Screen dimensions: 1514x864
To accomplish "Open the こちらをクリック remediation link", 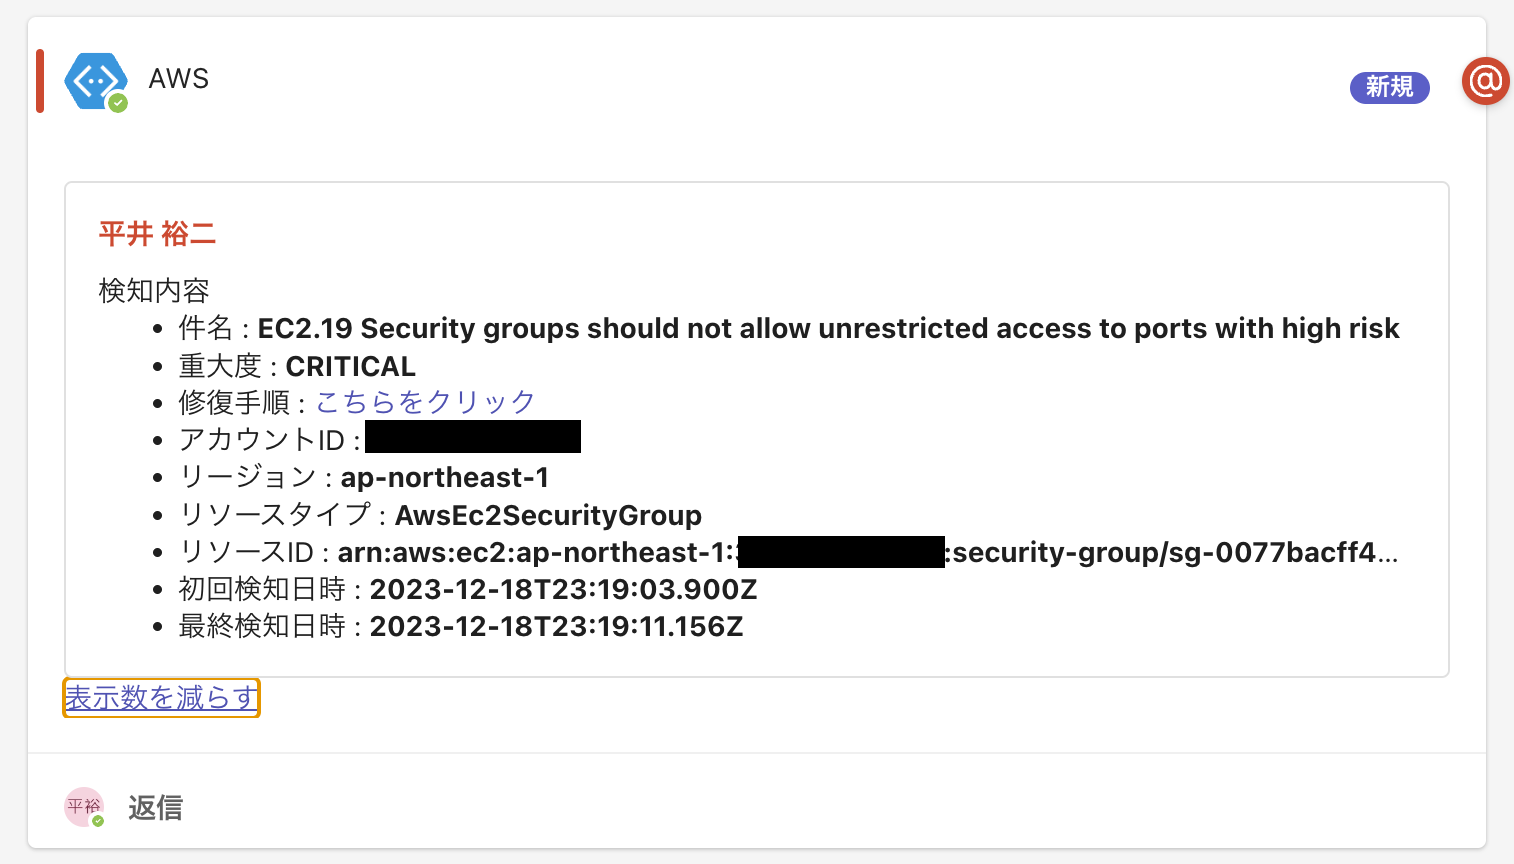I will pyautogui.click(x=426, y=402).
